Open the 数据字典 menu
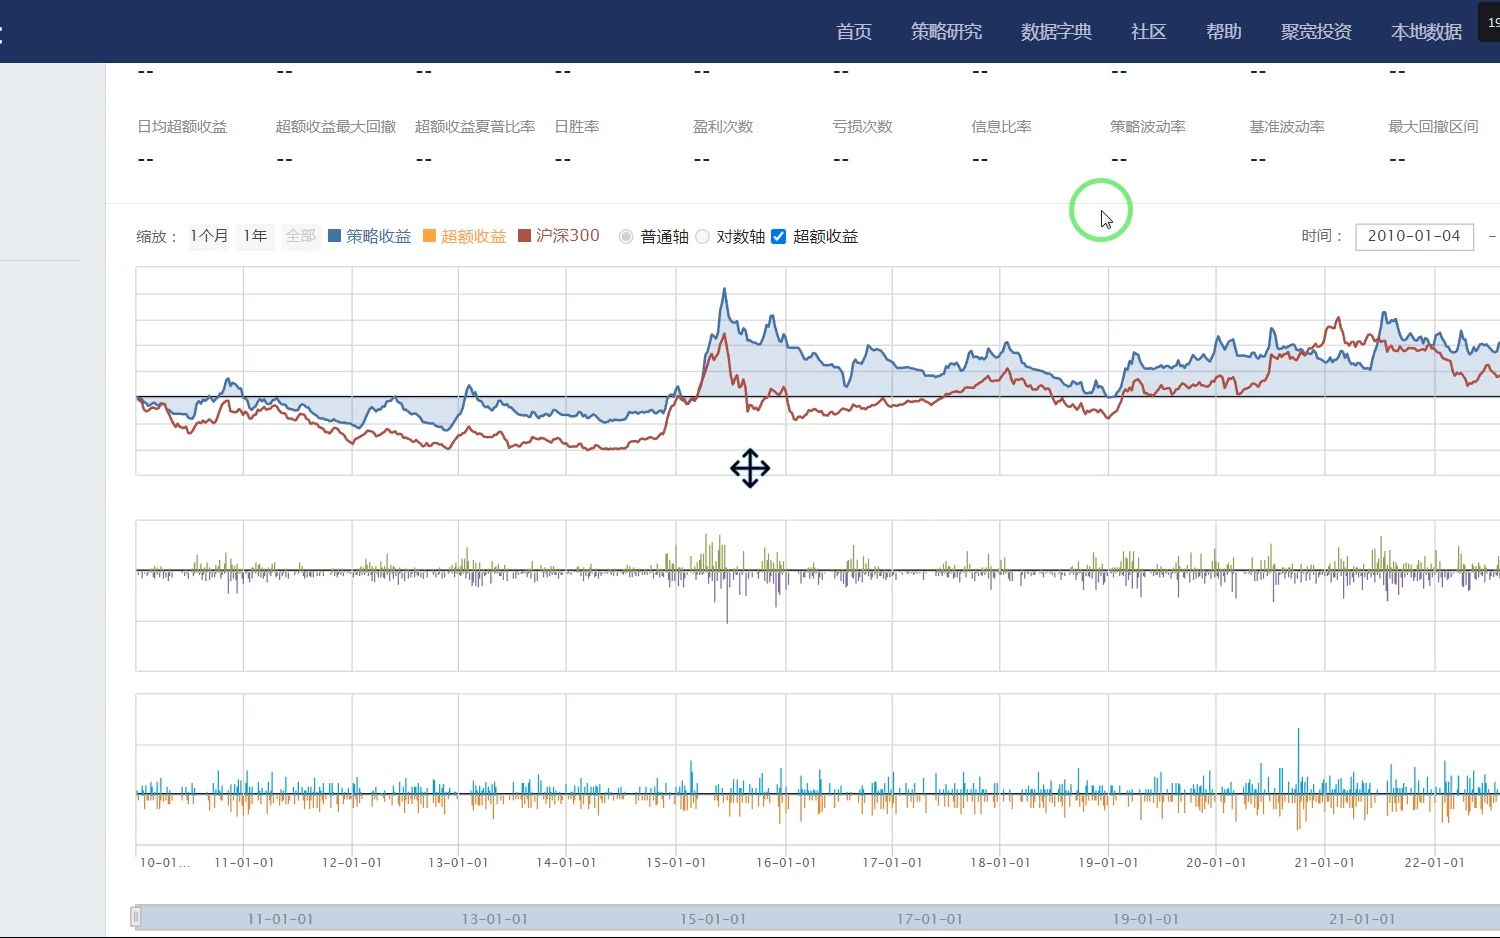This screenshot has width=1500, height=938. [1056, 32]
